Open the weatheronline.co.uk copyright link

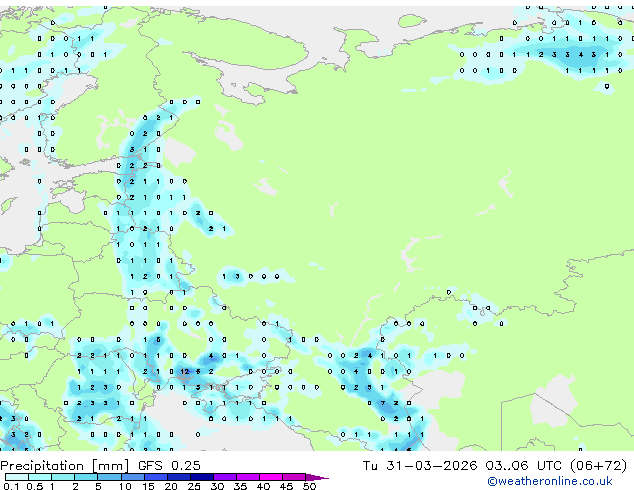(x=550, y=481)
